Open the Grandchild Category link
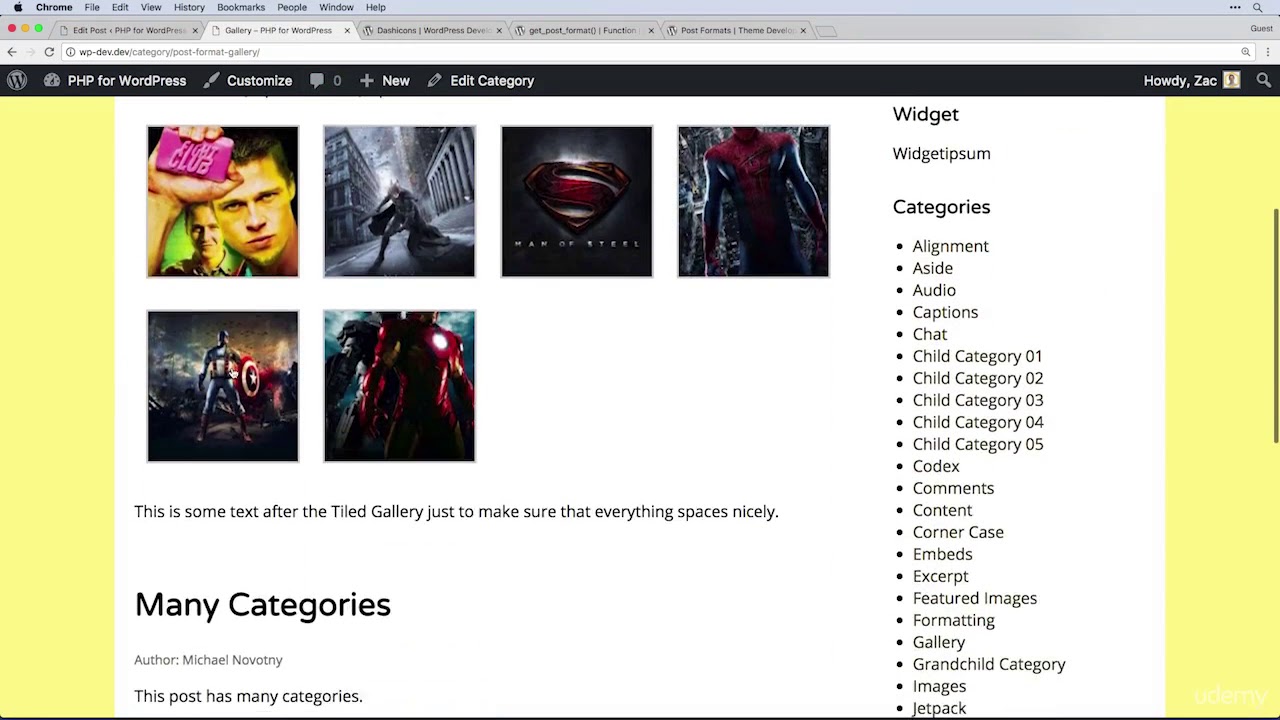The image size is (1280, 720). click(989, 664)
